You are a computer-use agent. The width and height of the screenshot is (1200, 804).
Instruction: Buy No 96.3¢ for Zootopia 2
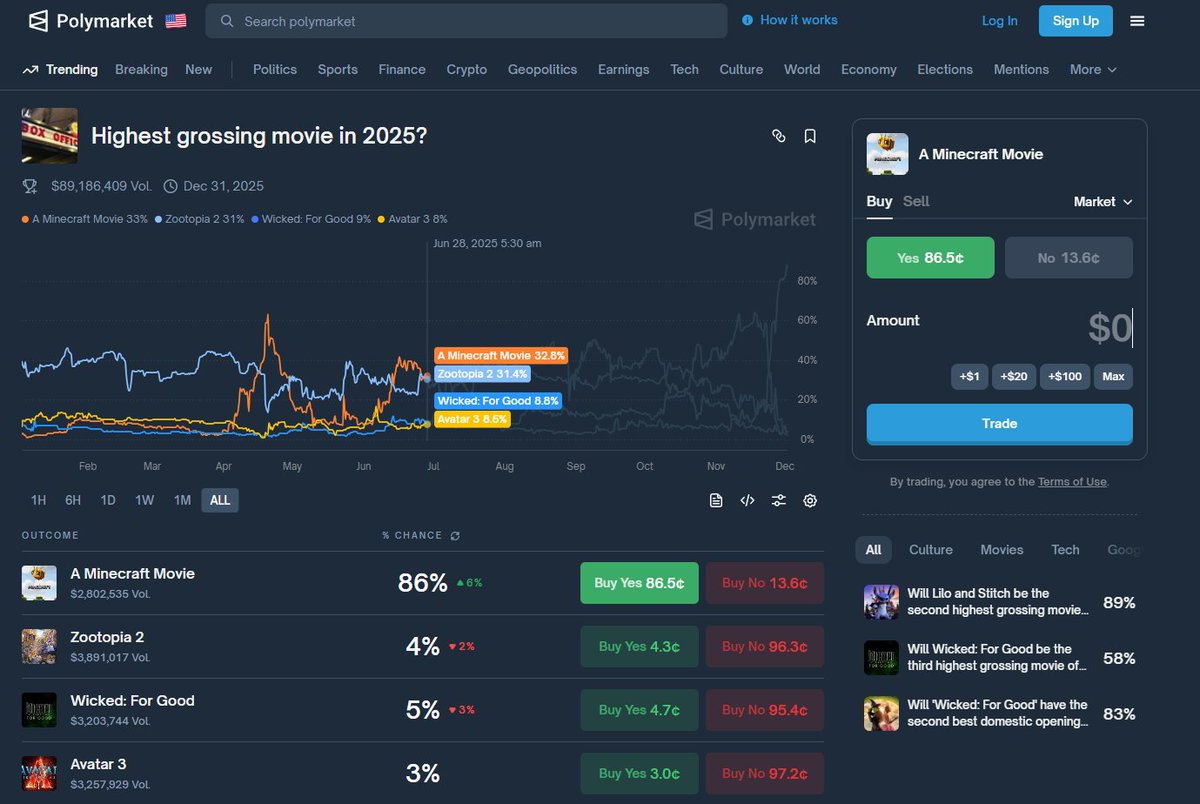click(765, 646)
